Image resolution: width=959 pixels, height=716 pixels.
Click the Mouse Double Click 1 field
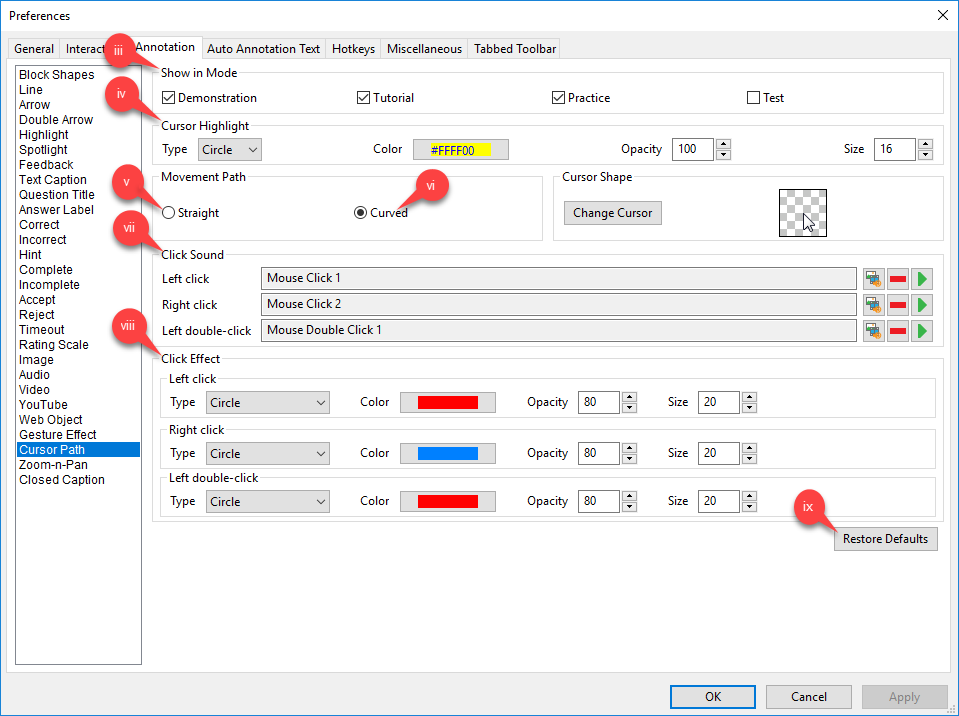[558, 330]
